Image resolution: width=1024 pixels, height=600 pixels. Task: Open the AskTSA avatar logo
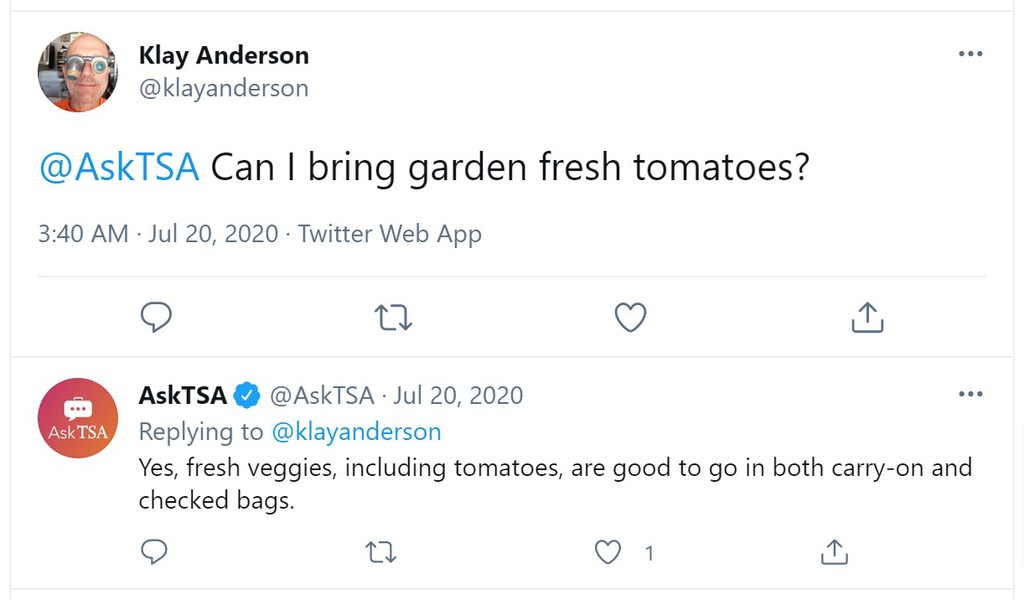[78, 418]
